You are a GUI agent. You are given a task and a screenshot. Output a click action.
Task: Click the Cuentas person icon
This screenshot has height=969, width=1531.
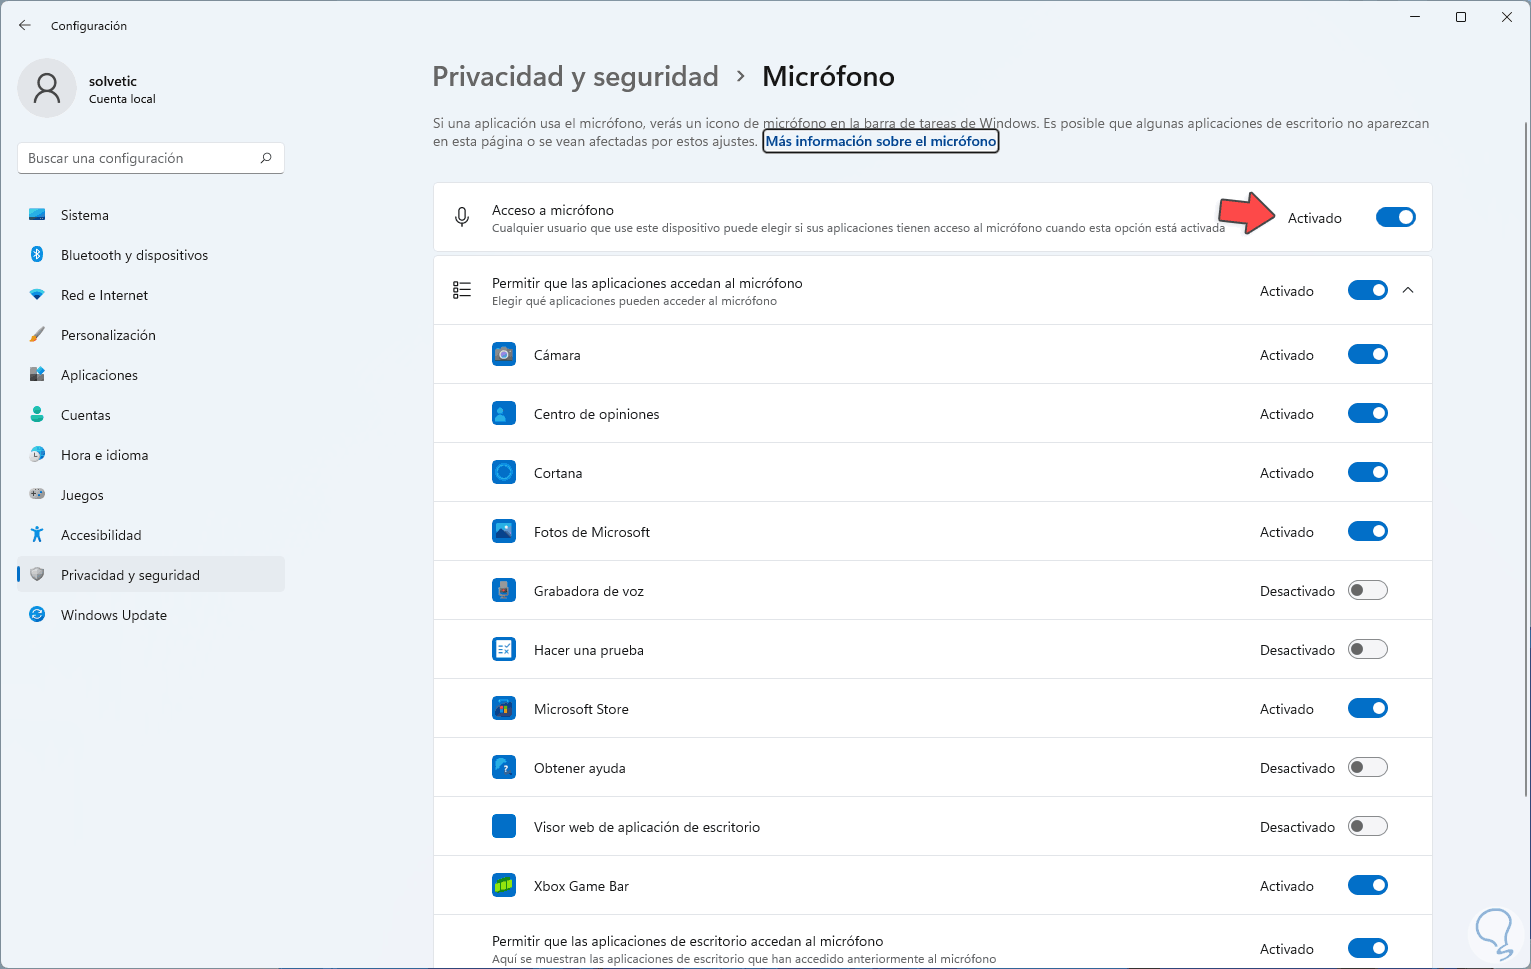pos(37,415)
